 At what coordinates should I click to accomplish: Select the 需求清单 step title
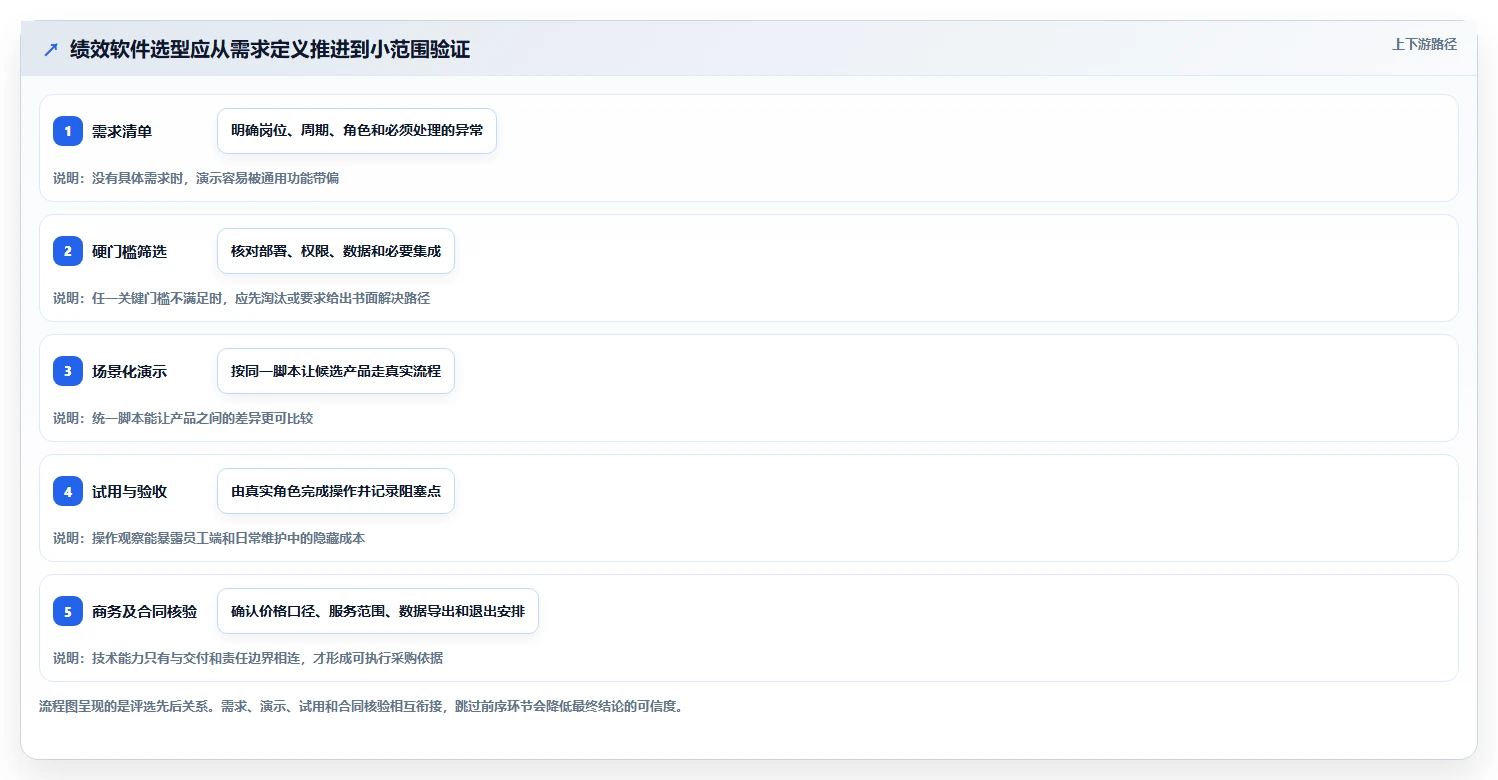[122, 131]
